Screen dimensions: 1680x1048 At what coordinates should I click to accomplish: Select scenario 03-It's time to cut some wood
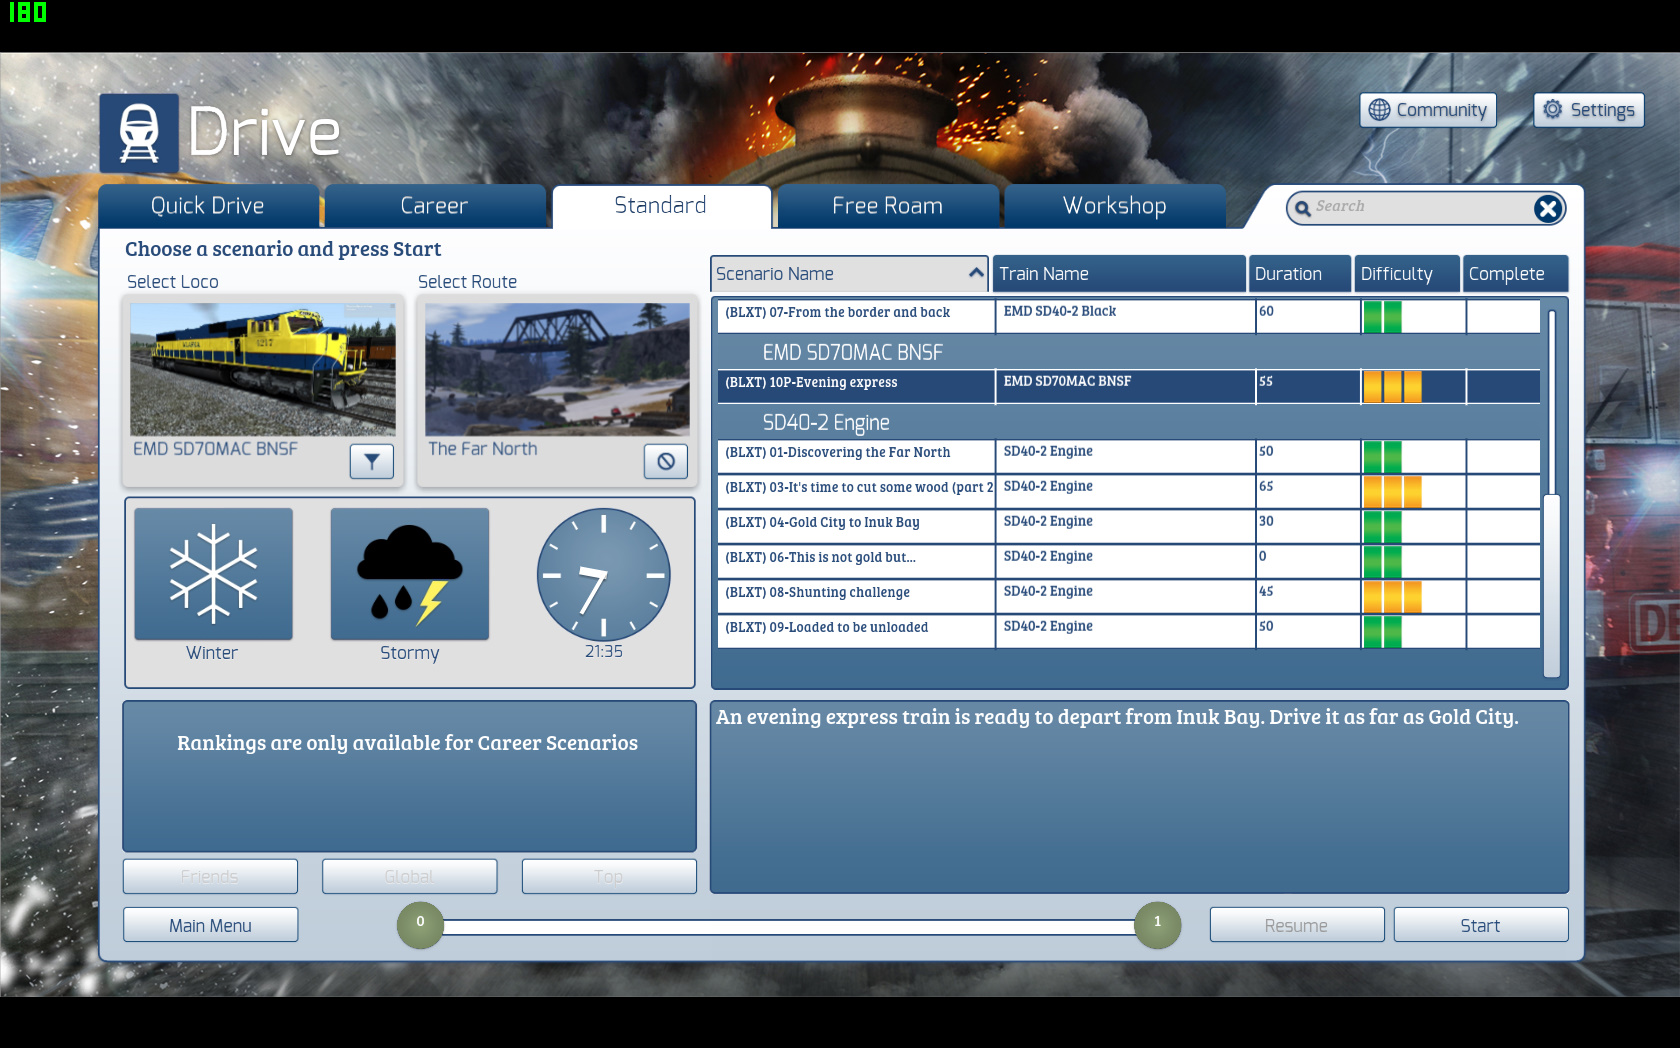(1128, 491)
